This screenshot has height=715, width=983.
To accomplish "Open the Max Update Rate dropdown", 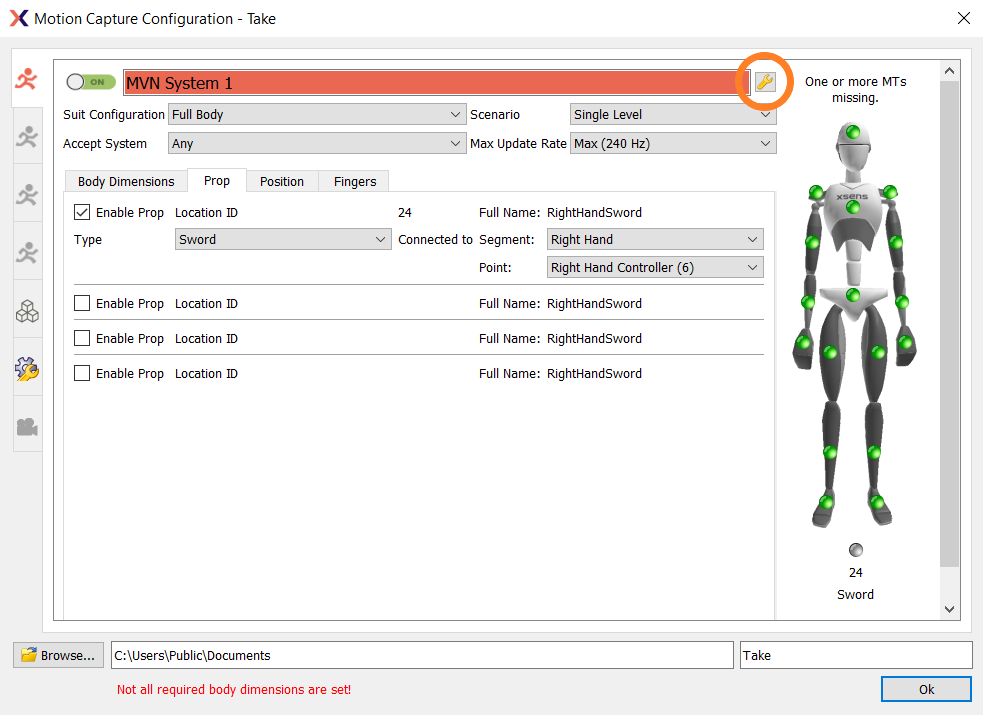I will click(x=673, y=144).
